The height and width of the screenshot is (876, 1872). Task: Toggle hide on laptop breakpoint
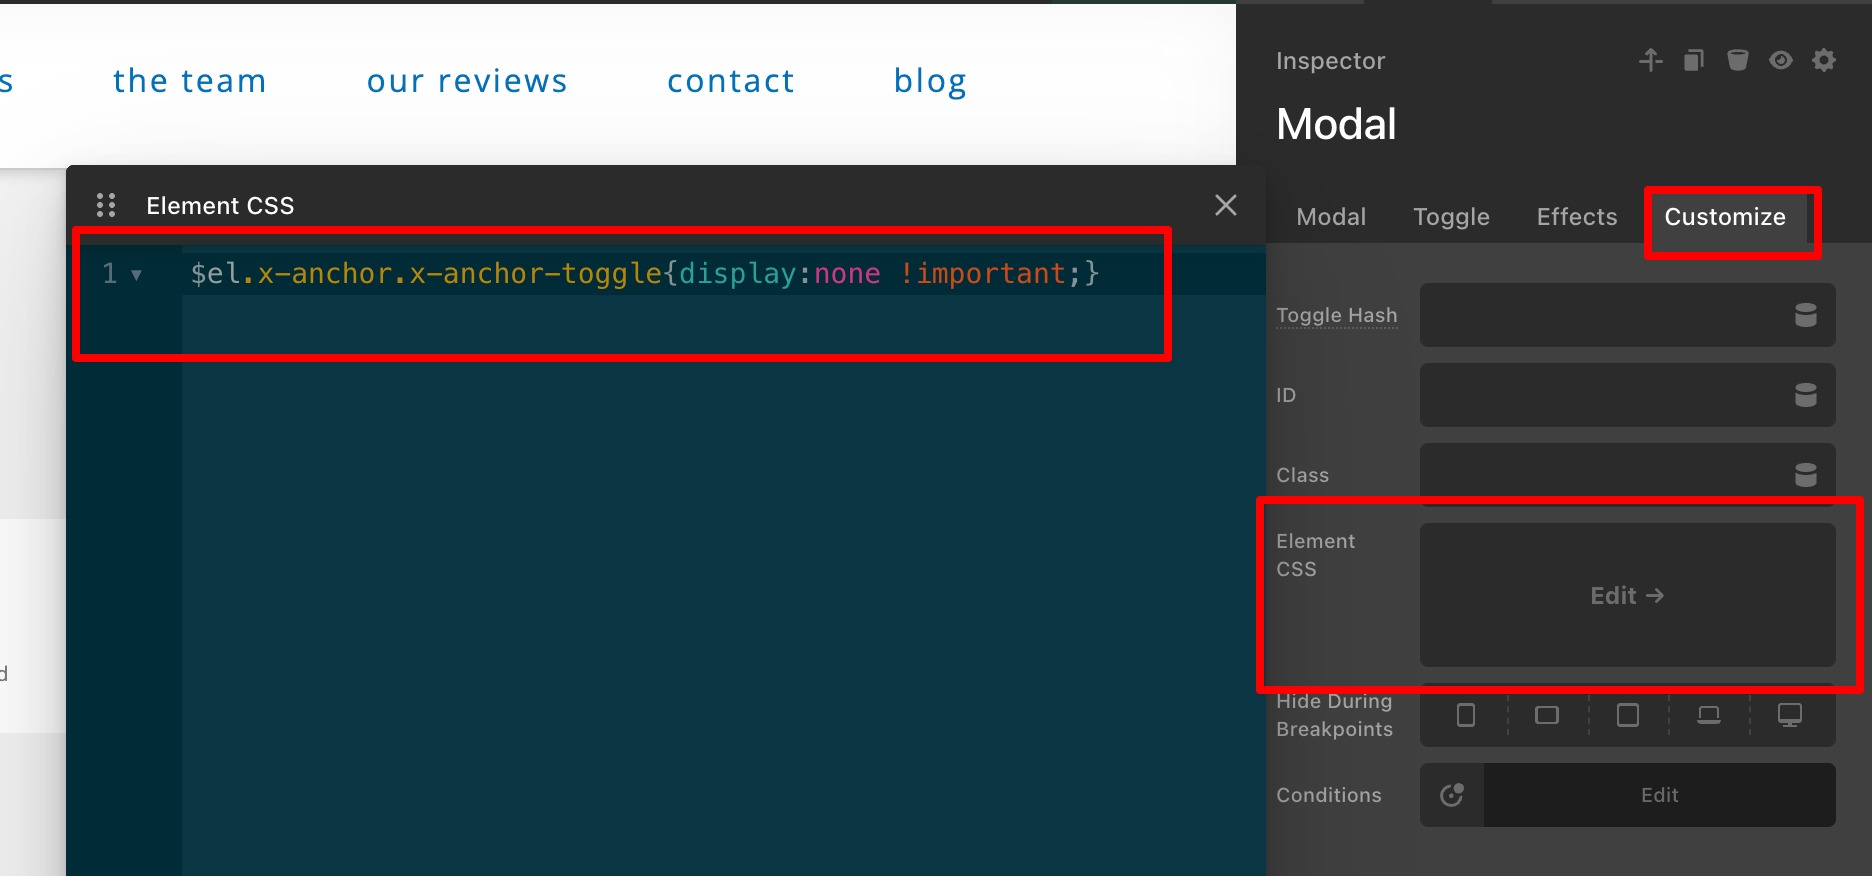point(1709,715)
